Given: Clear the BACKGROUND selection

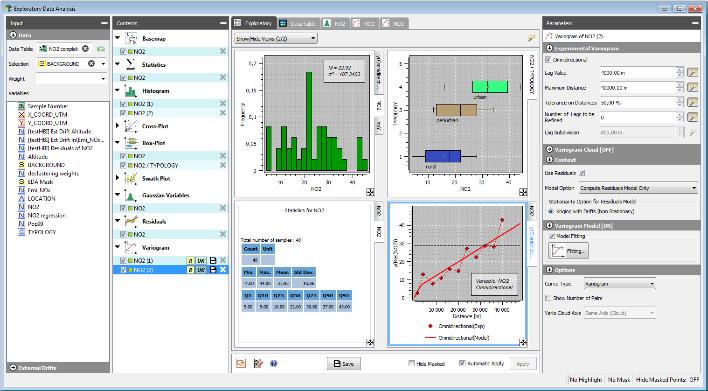Looking at the screenshot, I should click(91, 64).
